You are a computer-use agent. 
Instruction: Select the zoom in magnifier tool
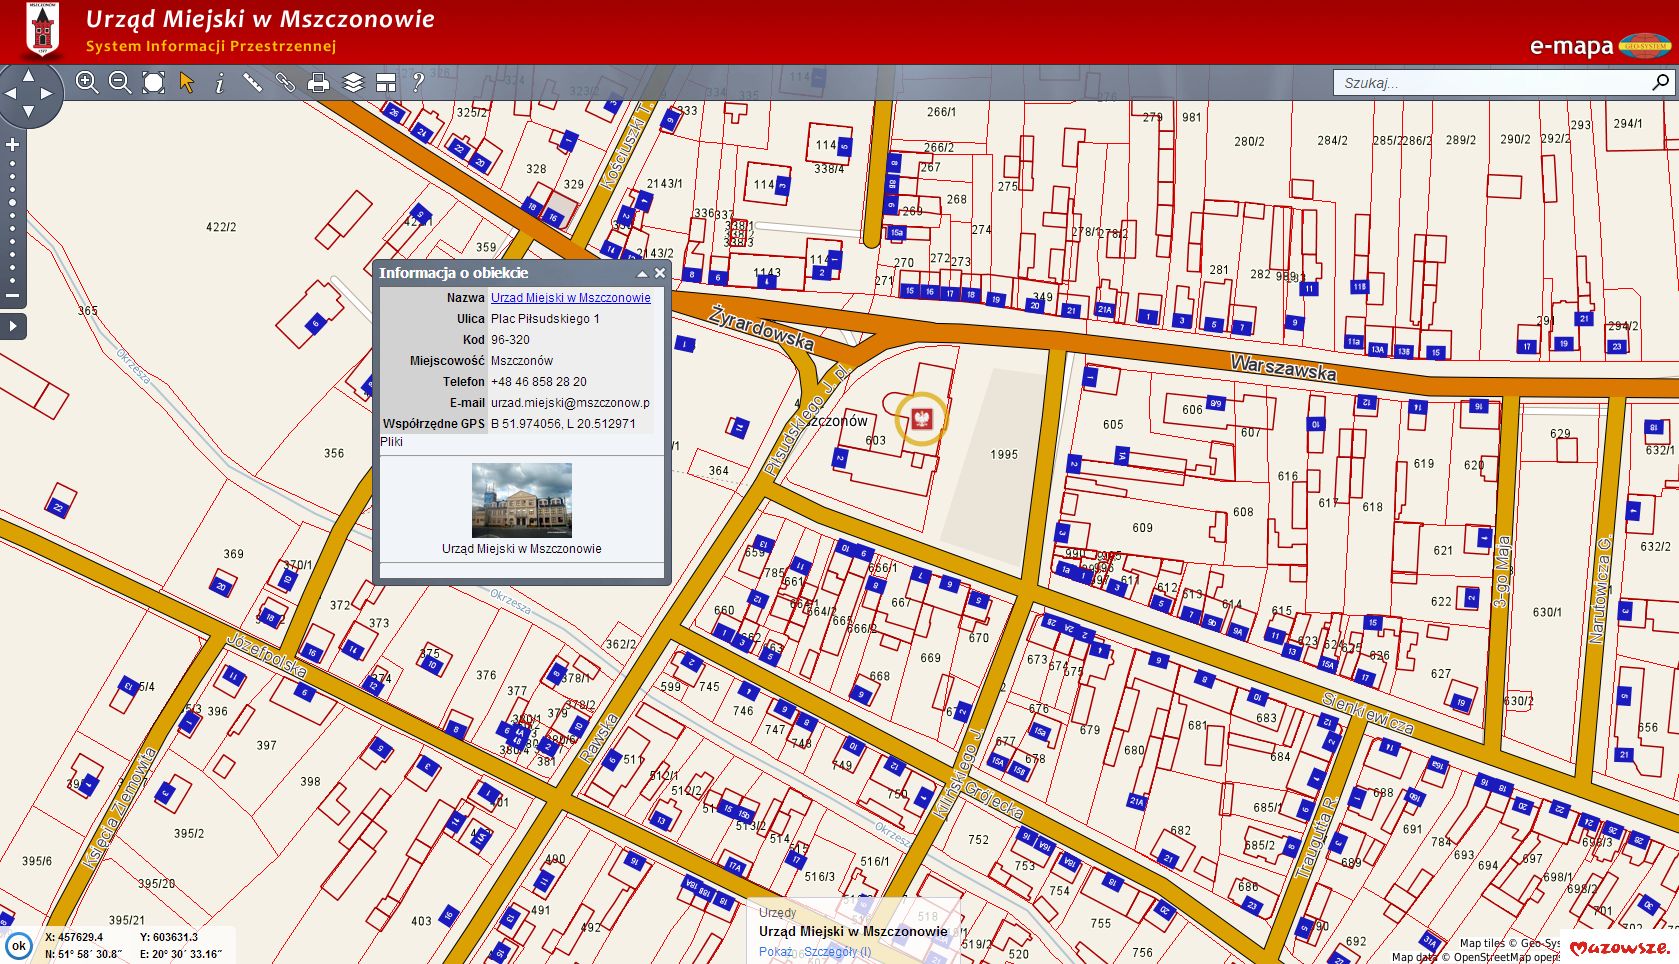click(87, 83)
